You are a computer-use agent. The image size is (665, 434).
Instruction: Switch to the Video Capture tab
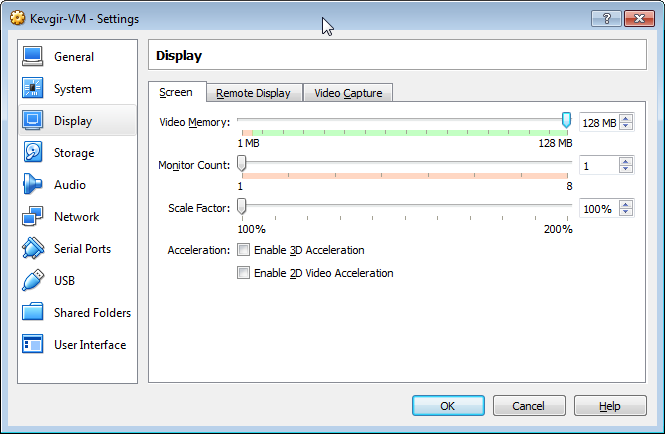tap(347, 93)
